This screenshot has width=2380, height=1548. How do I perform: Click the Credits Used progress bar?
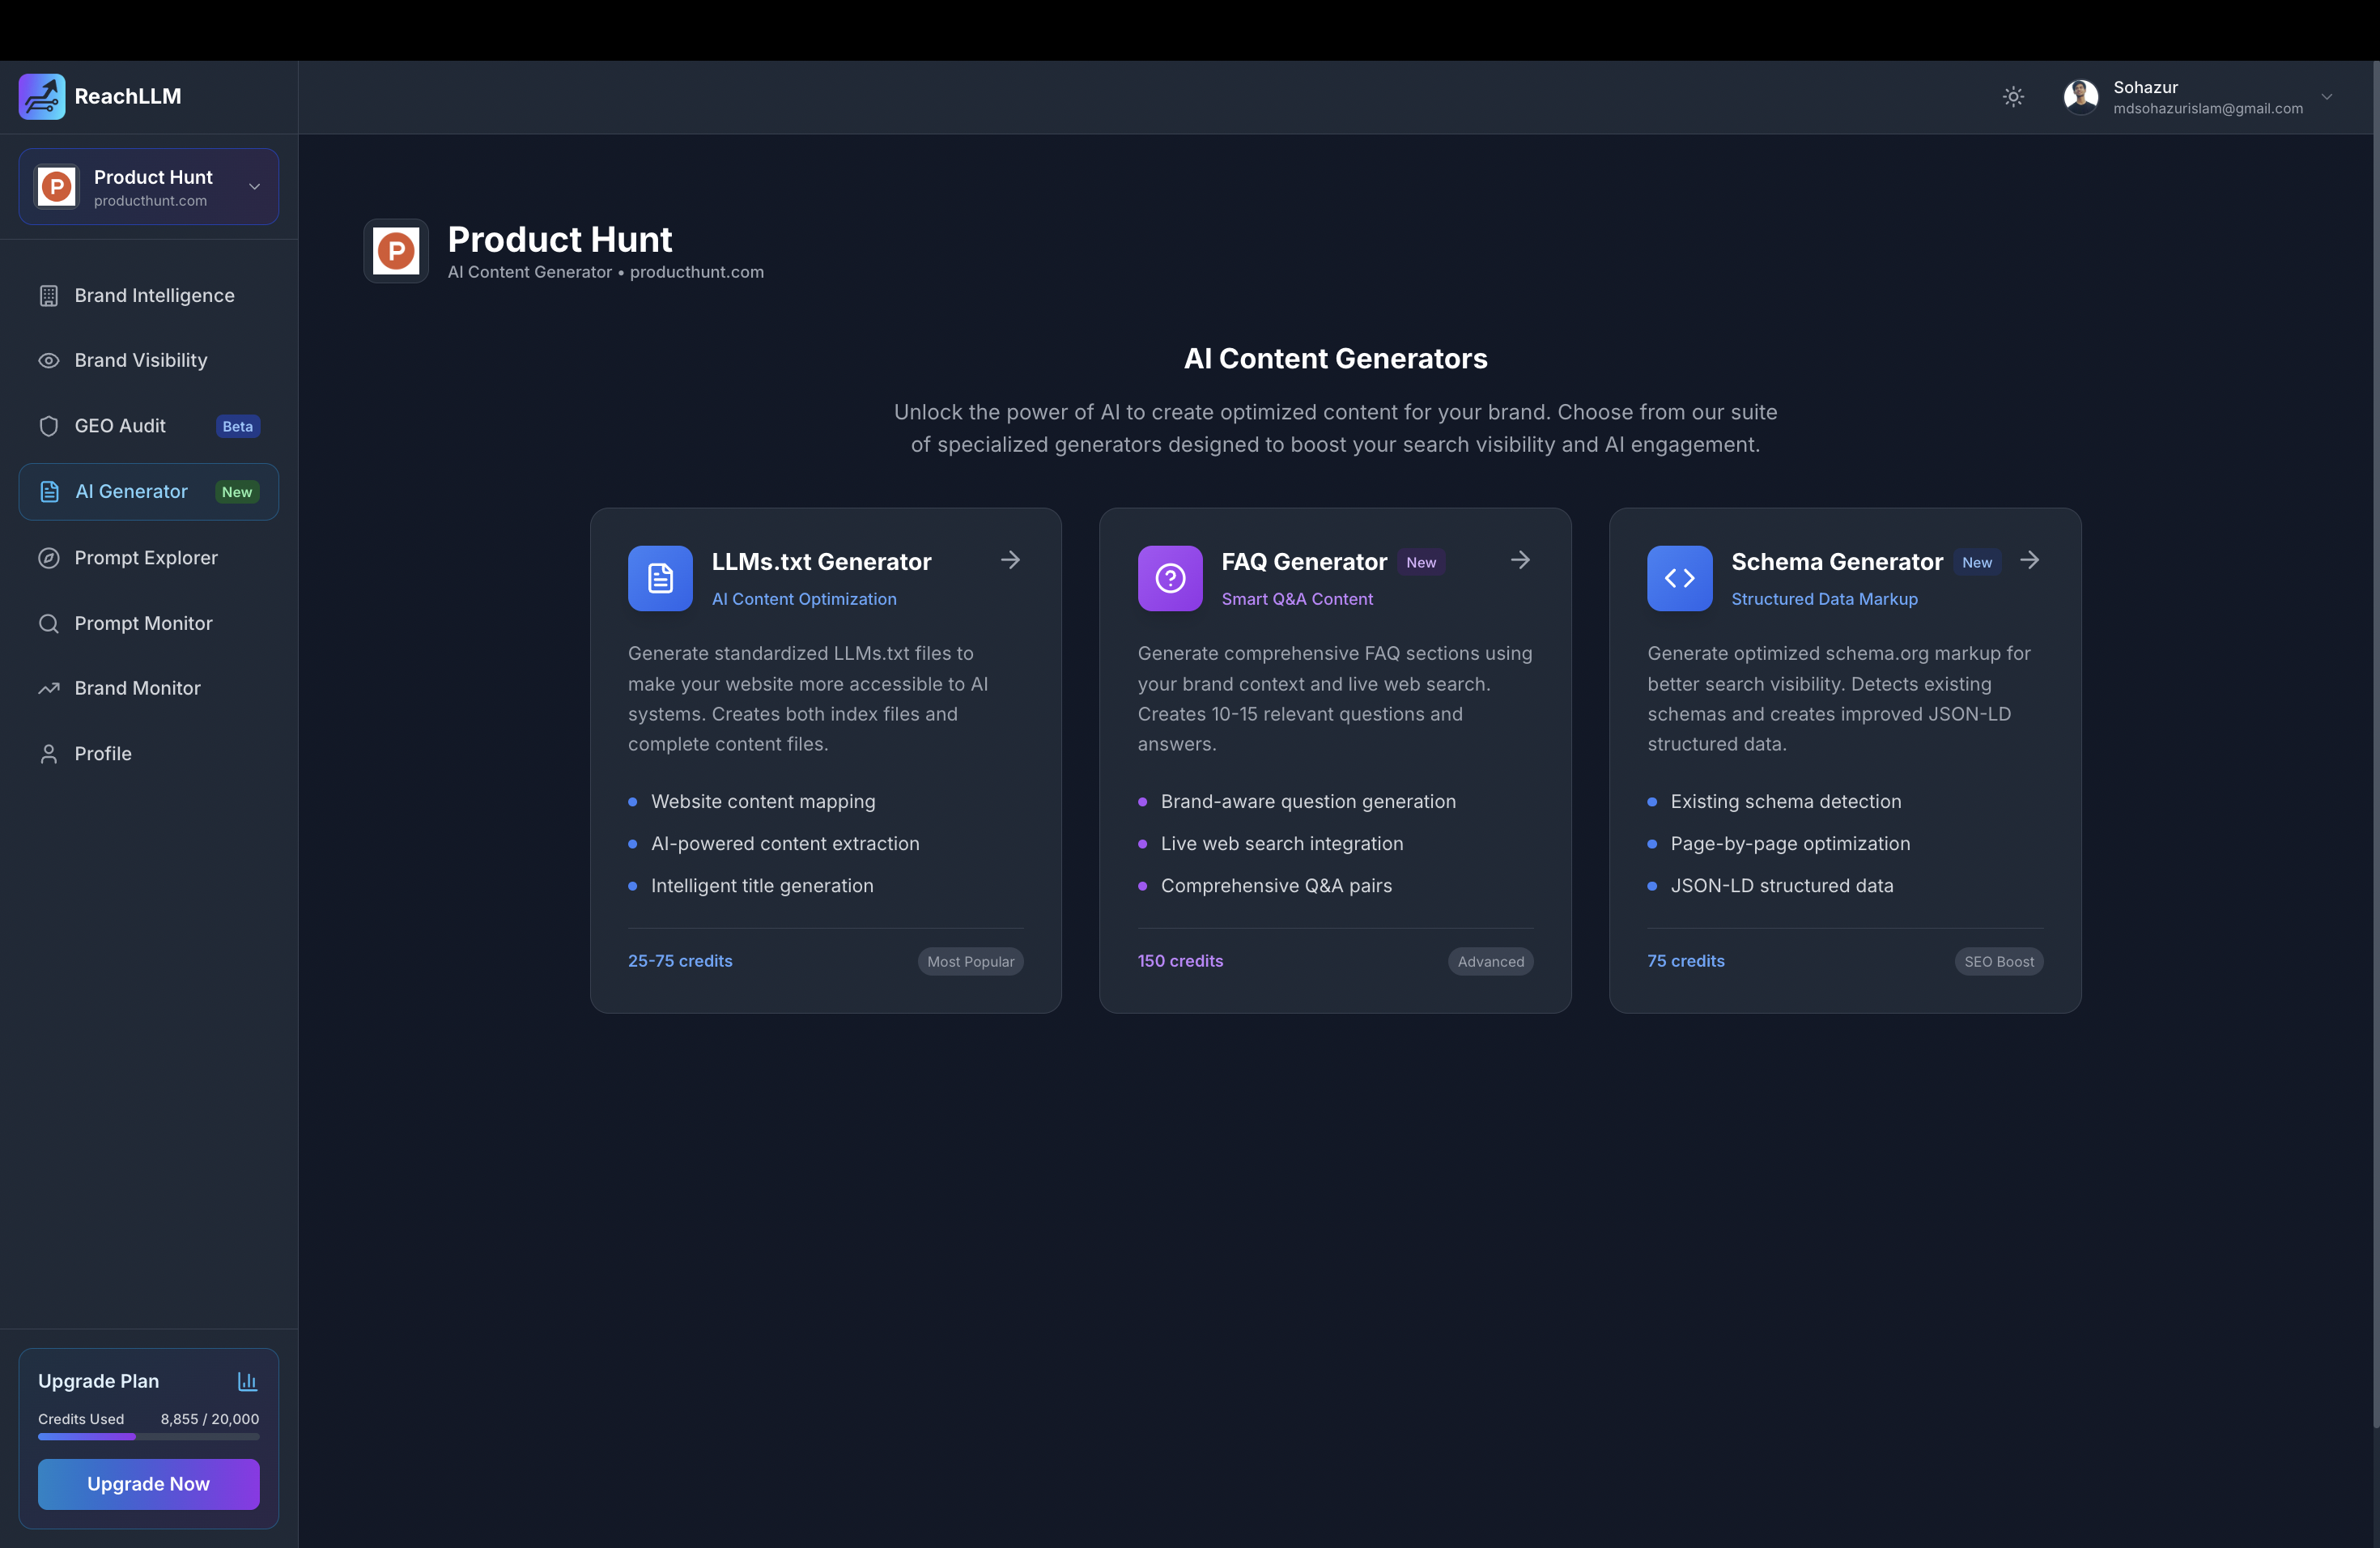pyautogui.click(x=148, y=1436)
